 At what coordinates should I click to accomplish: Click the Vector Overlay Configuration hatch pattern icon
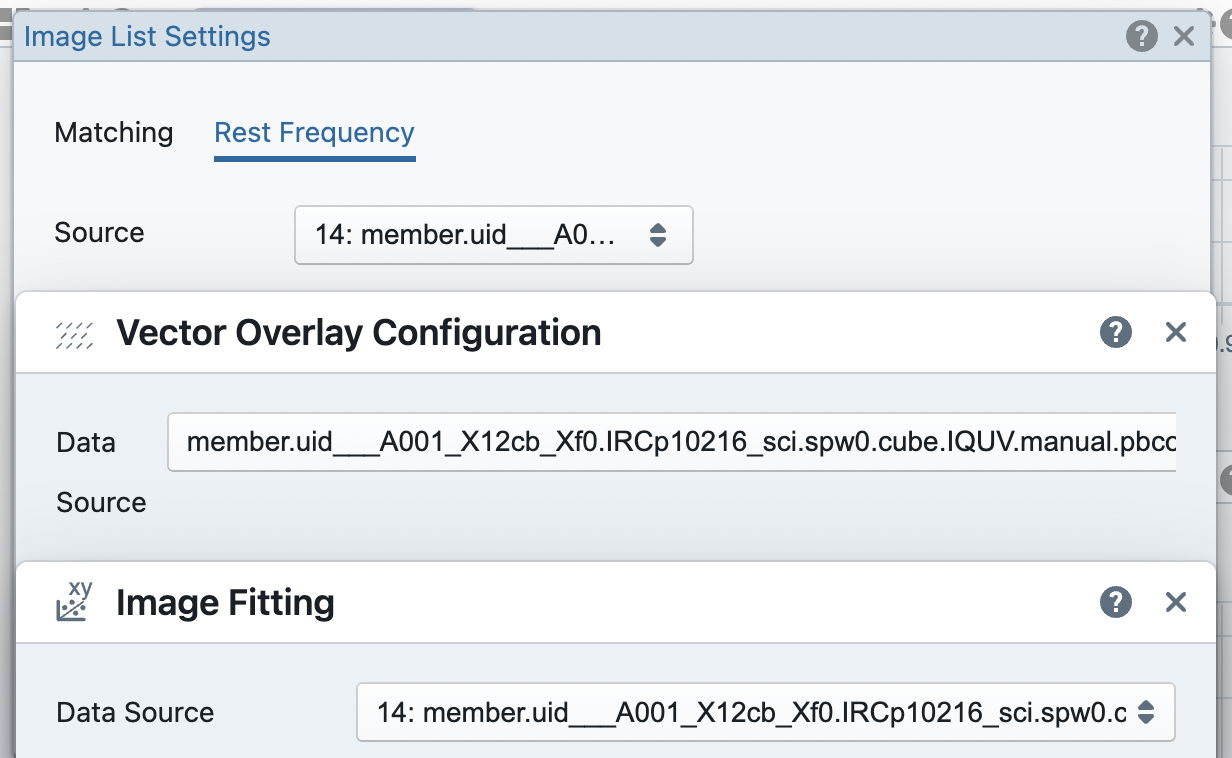[x=74, y=331]
